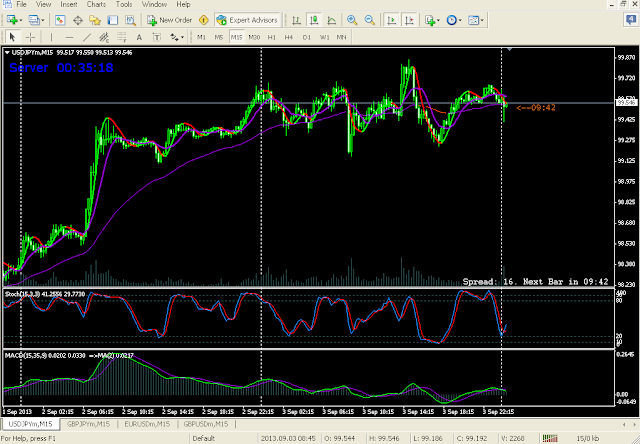640x444 pixels.
Task: Open the Charts menu
Action: click(x=96, y=4)
